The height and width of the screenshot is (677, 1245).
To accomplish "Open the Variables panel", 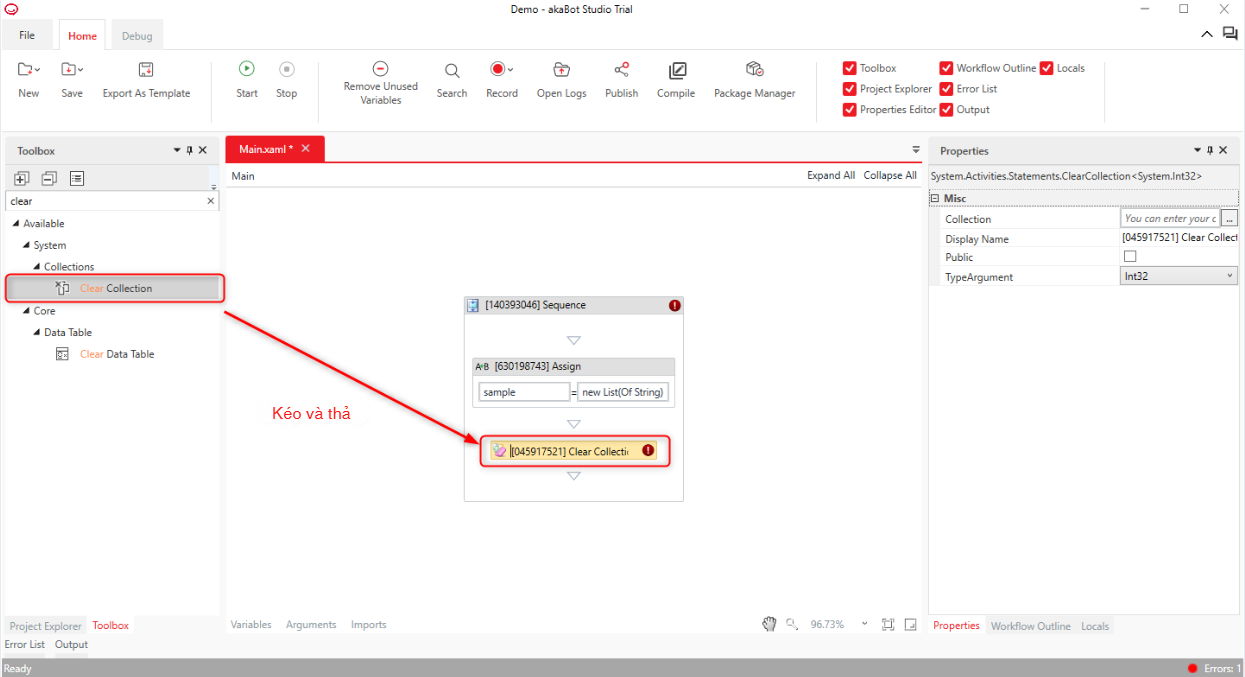I will tap(251, 624).
